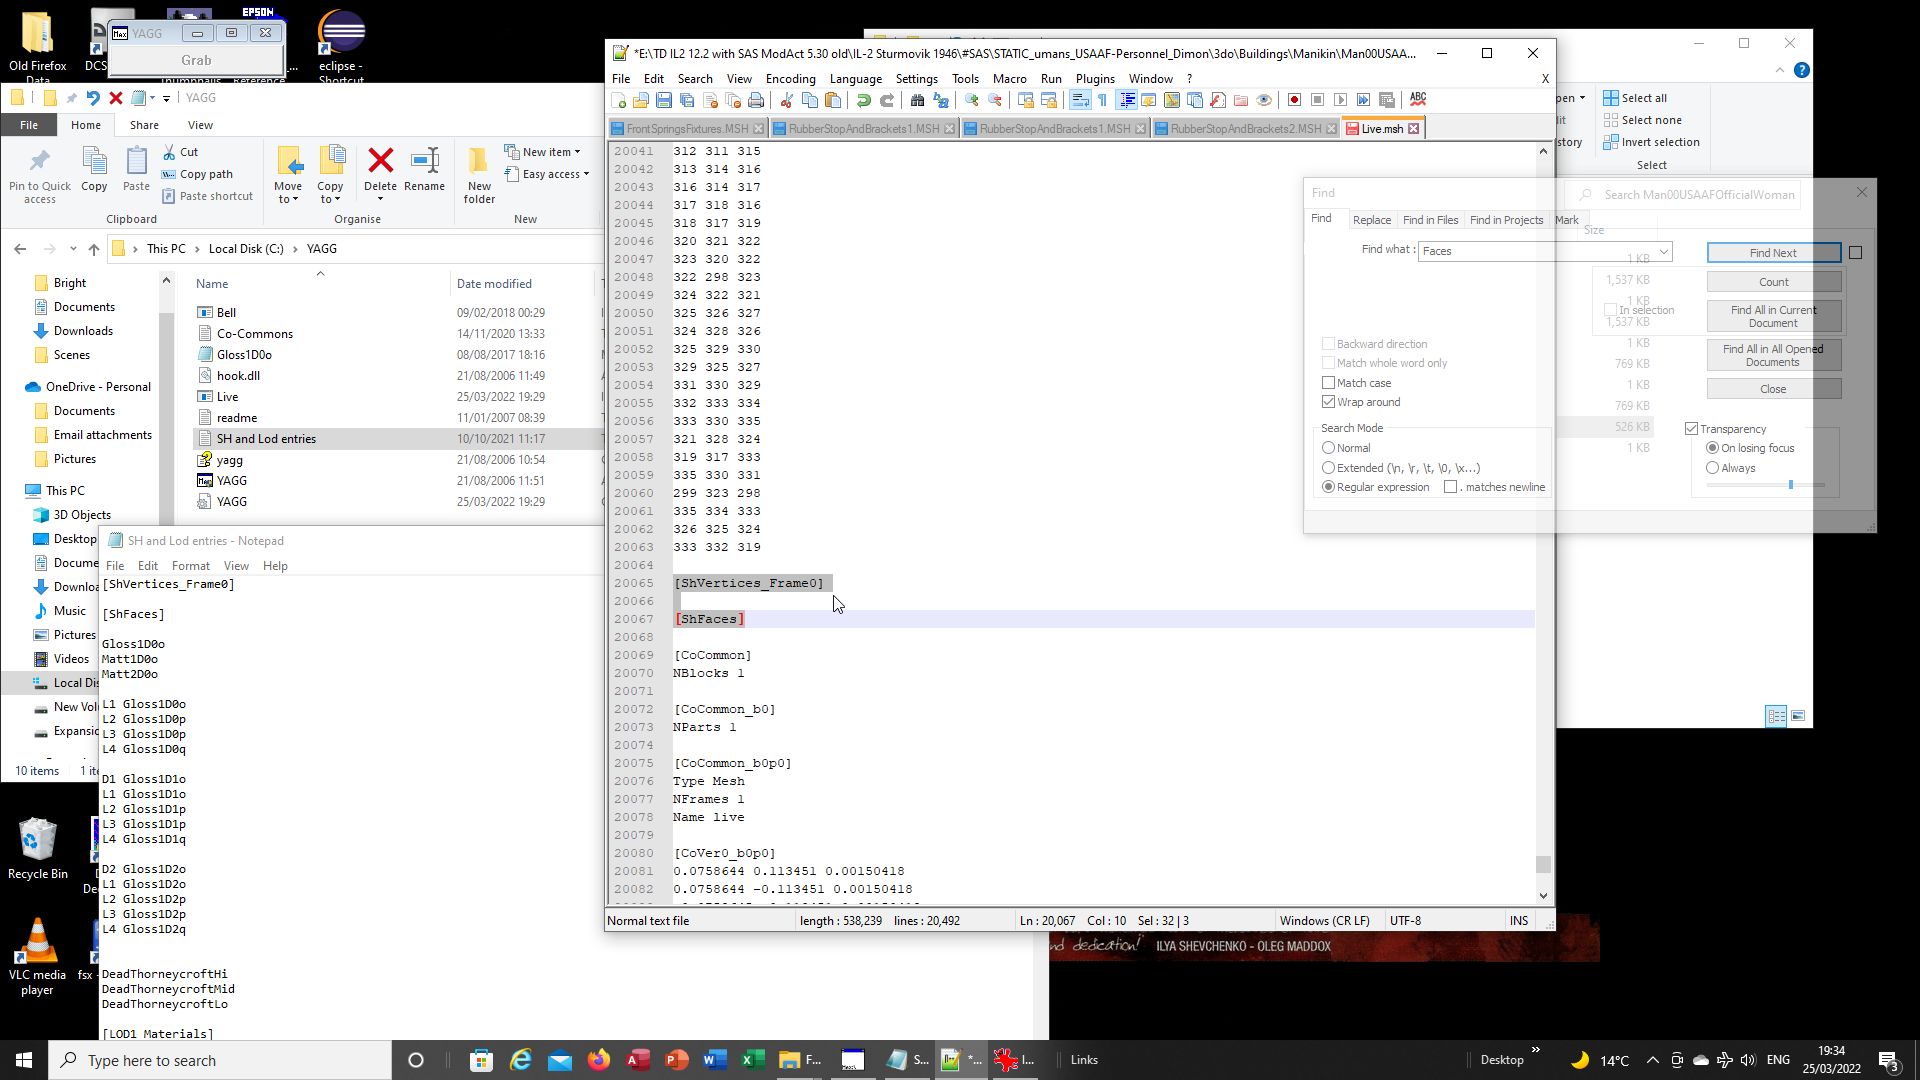Open the Find what dropdown list
Image resolution: width=1920 pixels, height=1080 pixels.
pos(1663,252)
